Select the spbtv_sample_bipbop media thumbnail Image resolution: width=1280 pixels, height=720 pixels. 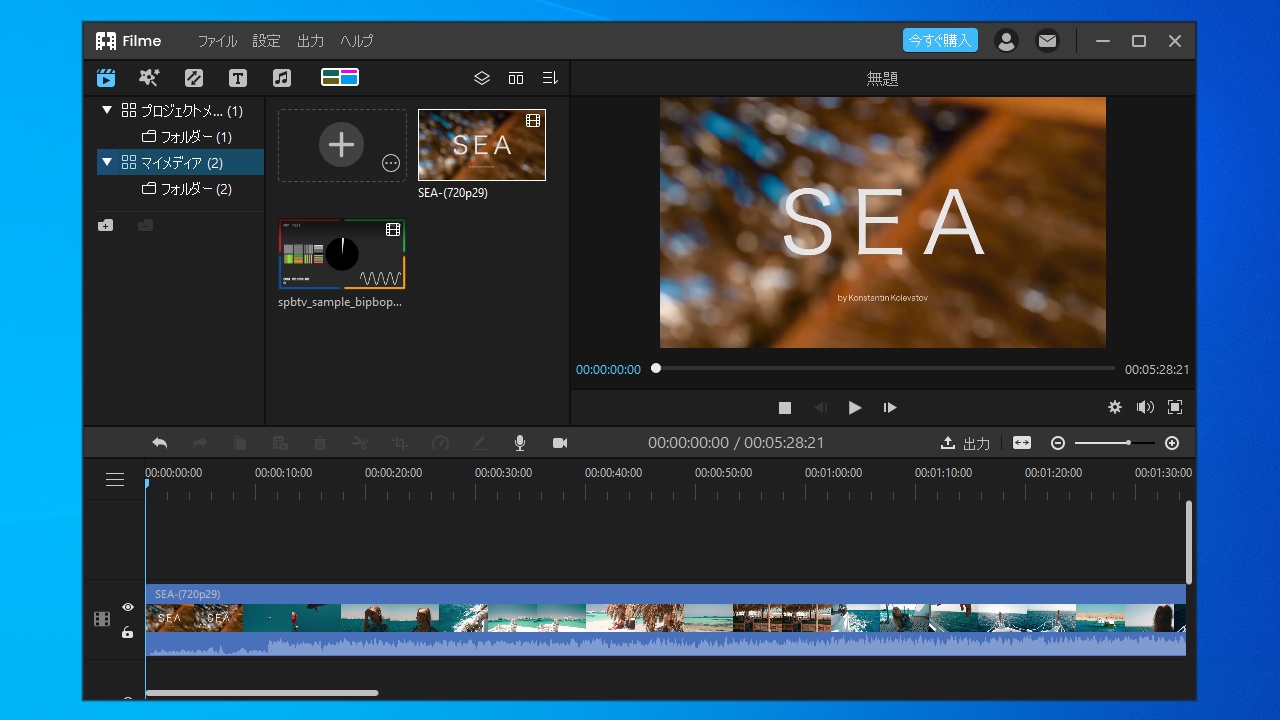pos(342,254)
